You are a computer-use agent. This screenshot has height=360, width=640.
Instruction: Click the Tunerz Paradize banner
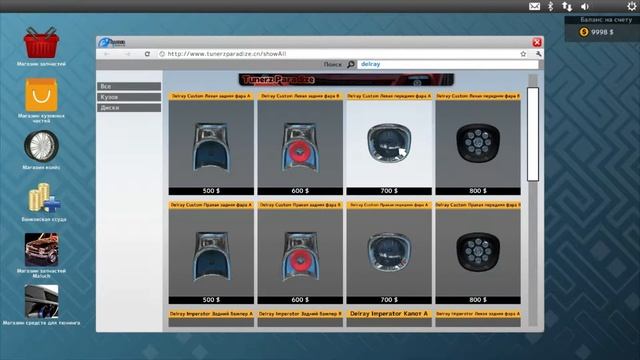pyautogui.click(x=346, y=80)
